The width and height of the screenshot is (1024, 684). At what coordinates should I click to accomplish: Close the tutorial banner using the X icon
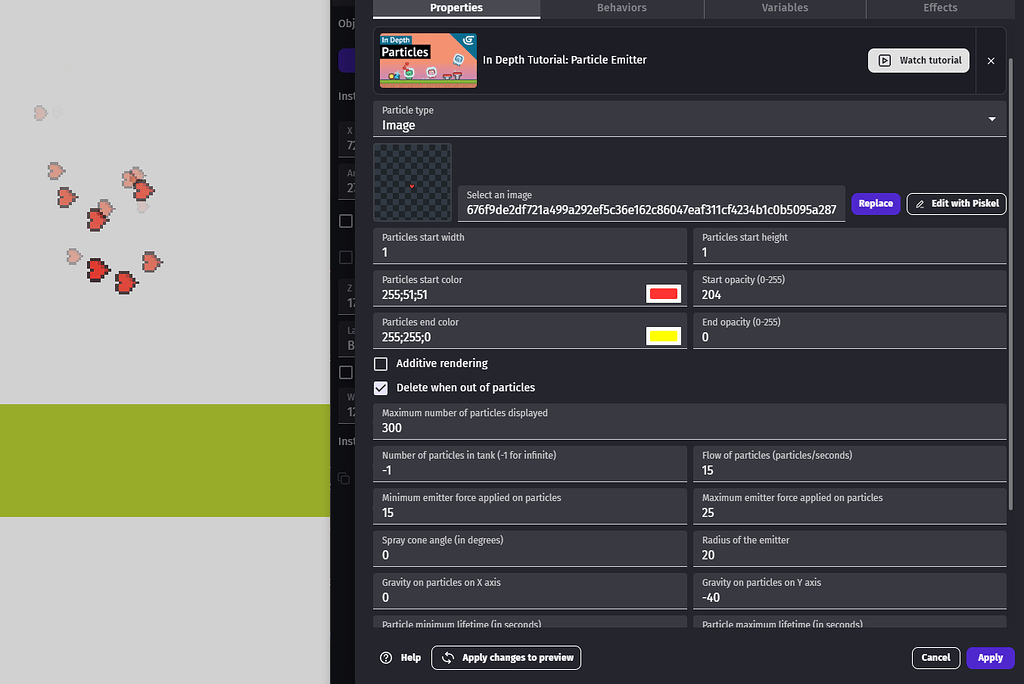click(990, 60)
